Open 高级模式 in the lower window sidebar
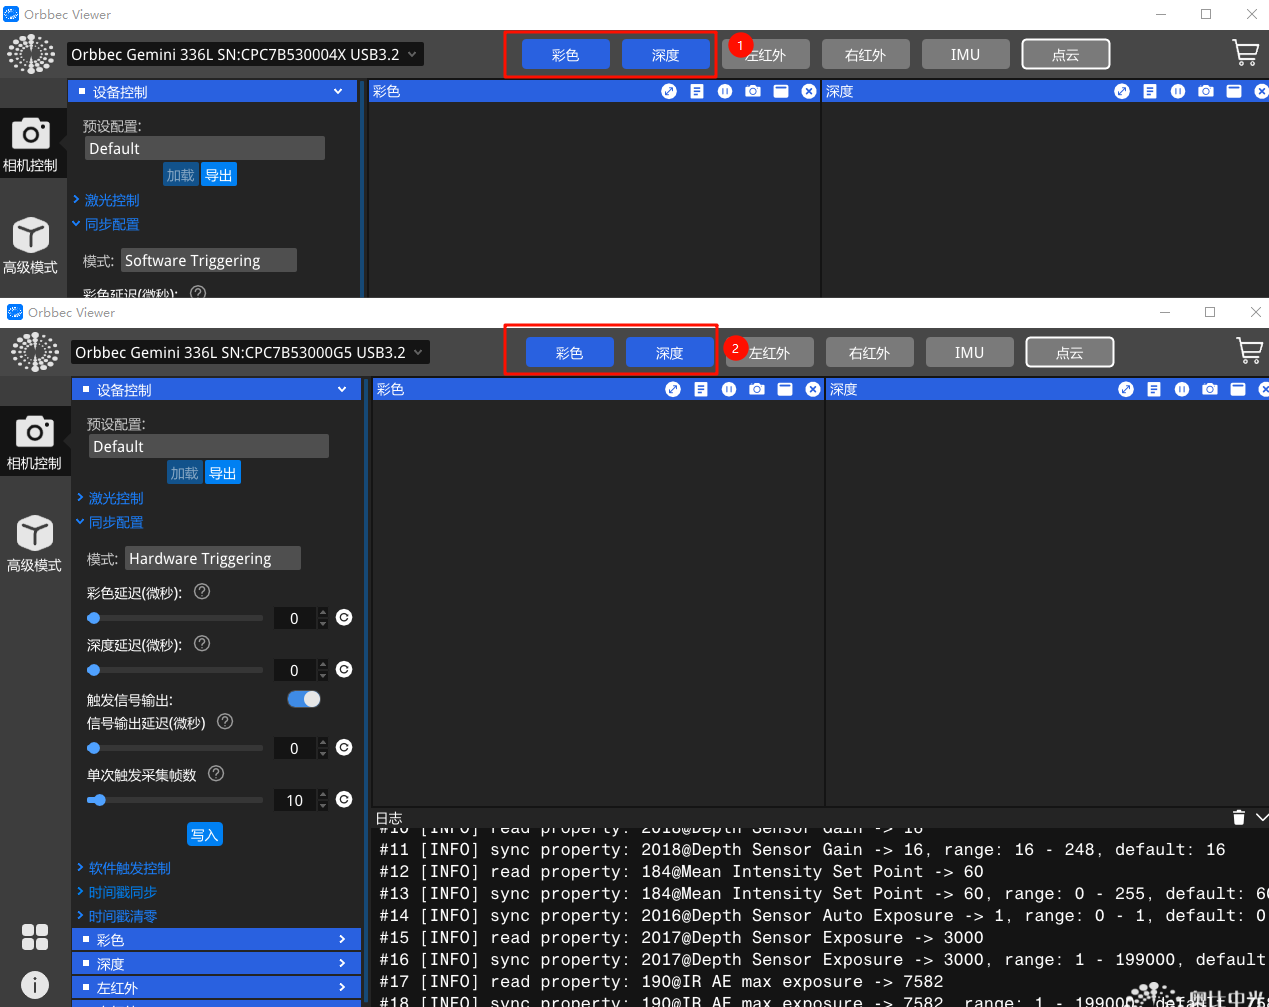Viewport: 1269px width, 1007px height. (x=35, y=544)
